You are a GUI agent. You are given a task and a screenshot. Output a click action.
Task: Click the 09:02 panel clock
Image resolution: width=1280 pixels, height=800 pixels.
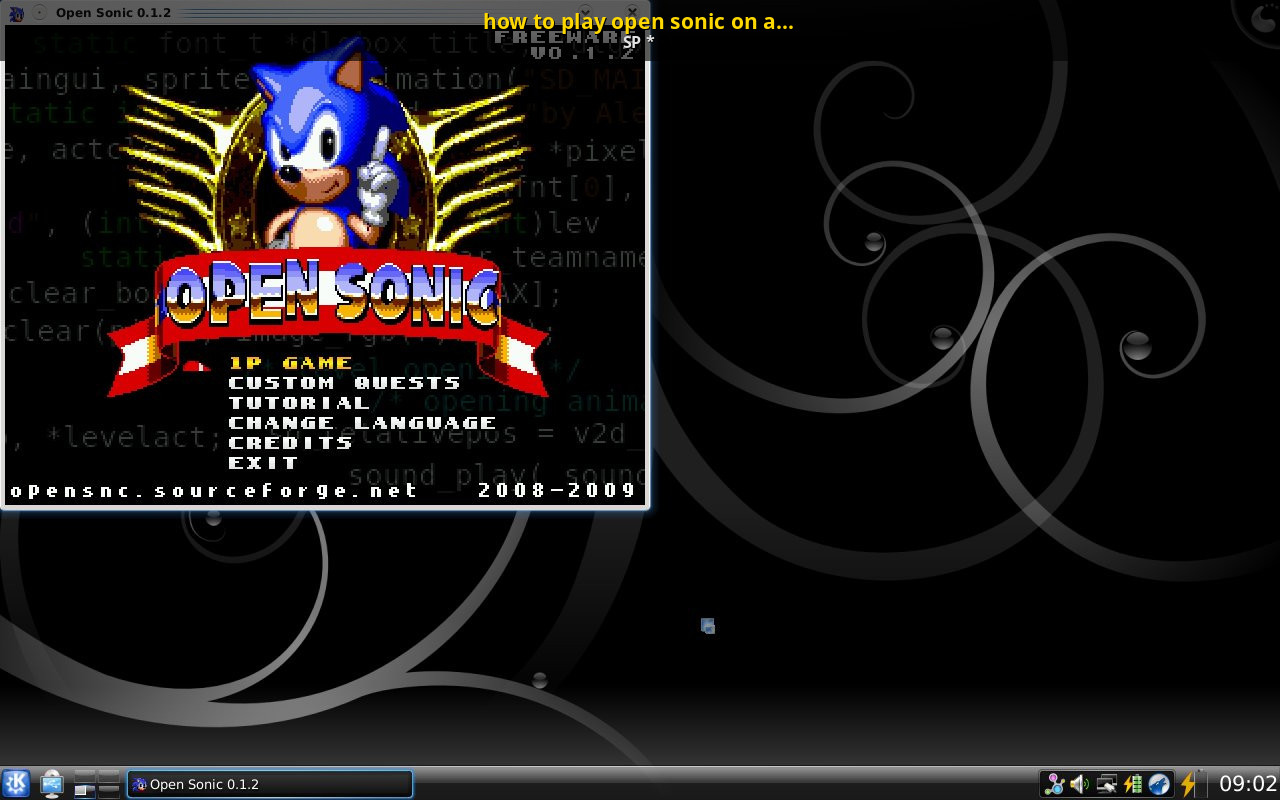click(1247, 784)
